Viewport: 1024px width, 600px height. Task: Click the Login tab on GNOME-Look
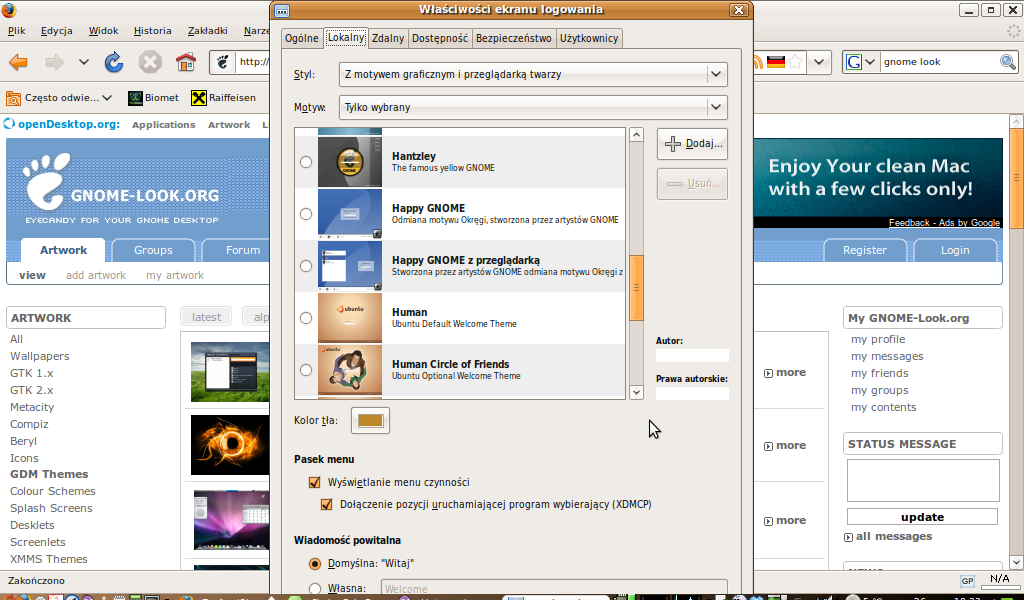[955, 250]
